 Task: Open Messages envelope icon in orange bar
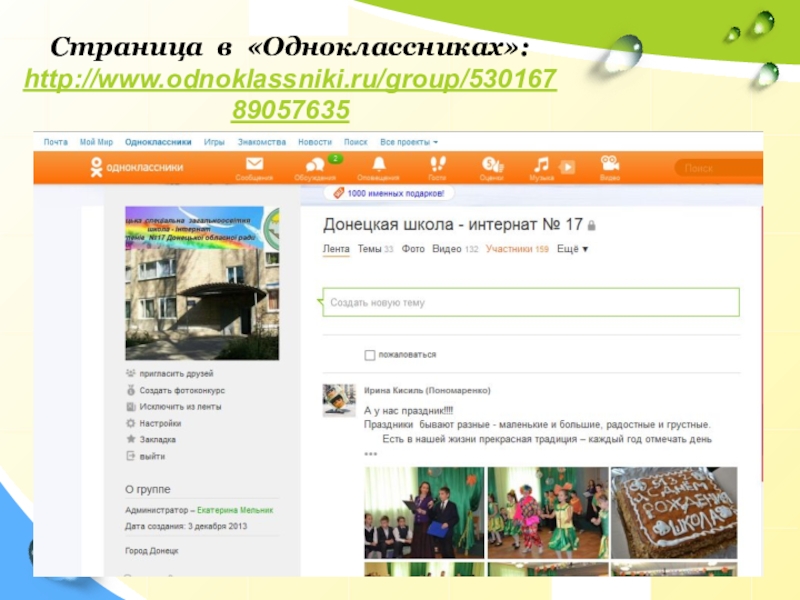[254, 164]
